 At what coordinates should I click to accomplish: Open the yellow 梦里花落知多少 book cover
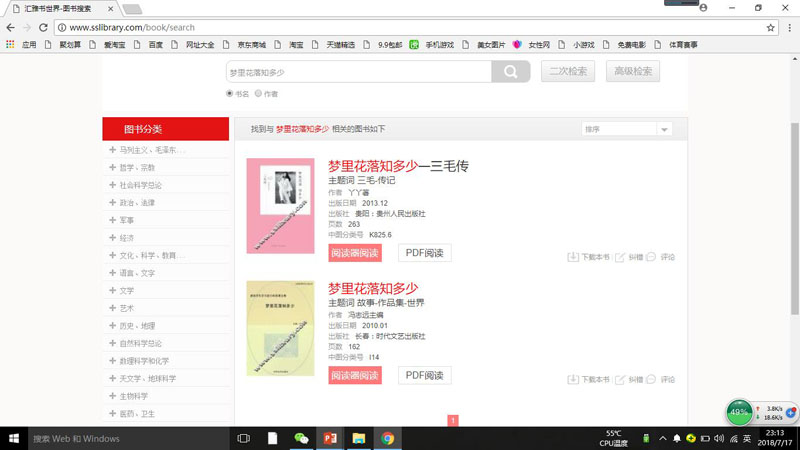pos(281,328)
